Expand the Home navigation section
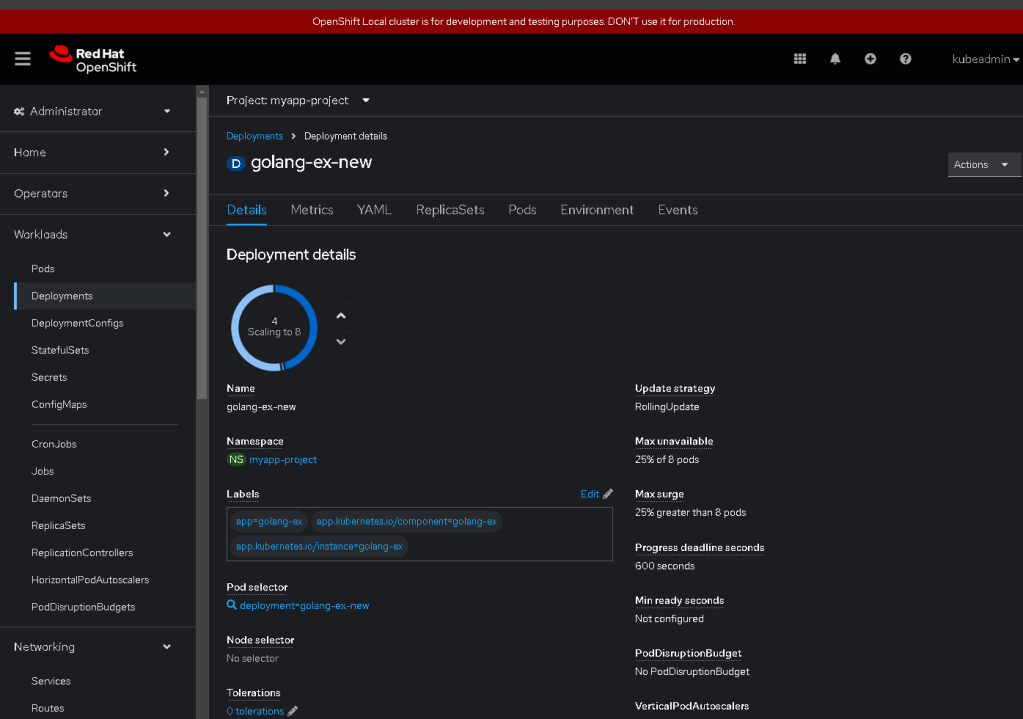 92,152
